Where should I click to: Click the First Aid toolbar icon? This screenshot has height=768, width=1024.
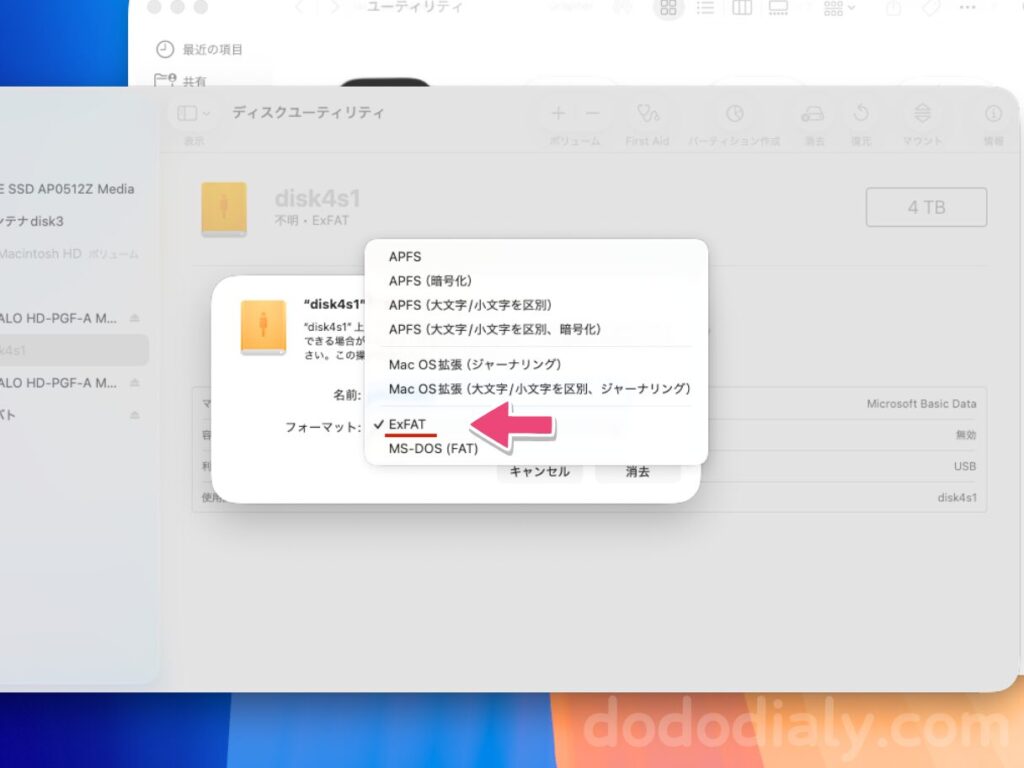(647, 114)
